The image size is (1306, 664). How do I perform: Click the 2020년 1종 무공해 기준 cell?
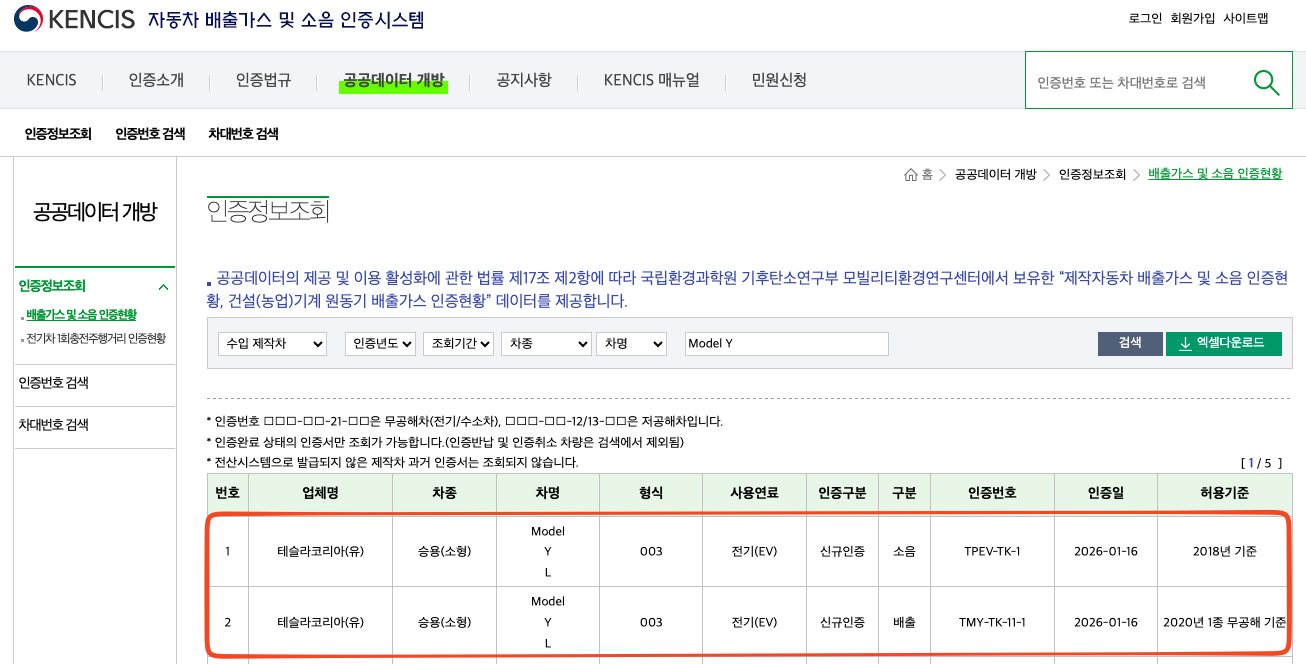(x=1225, y=622)
